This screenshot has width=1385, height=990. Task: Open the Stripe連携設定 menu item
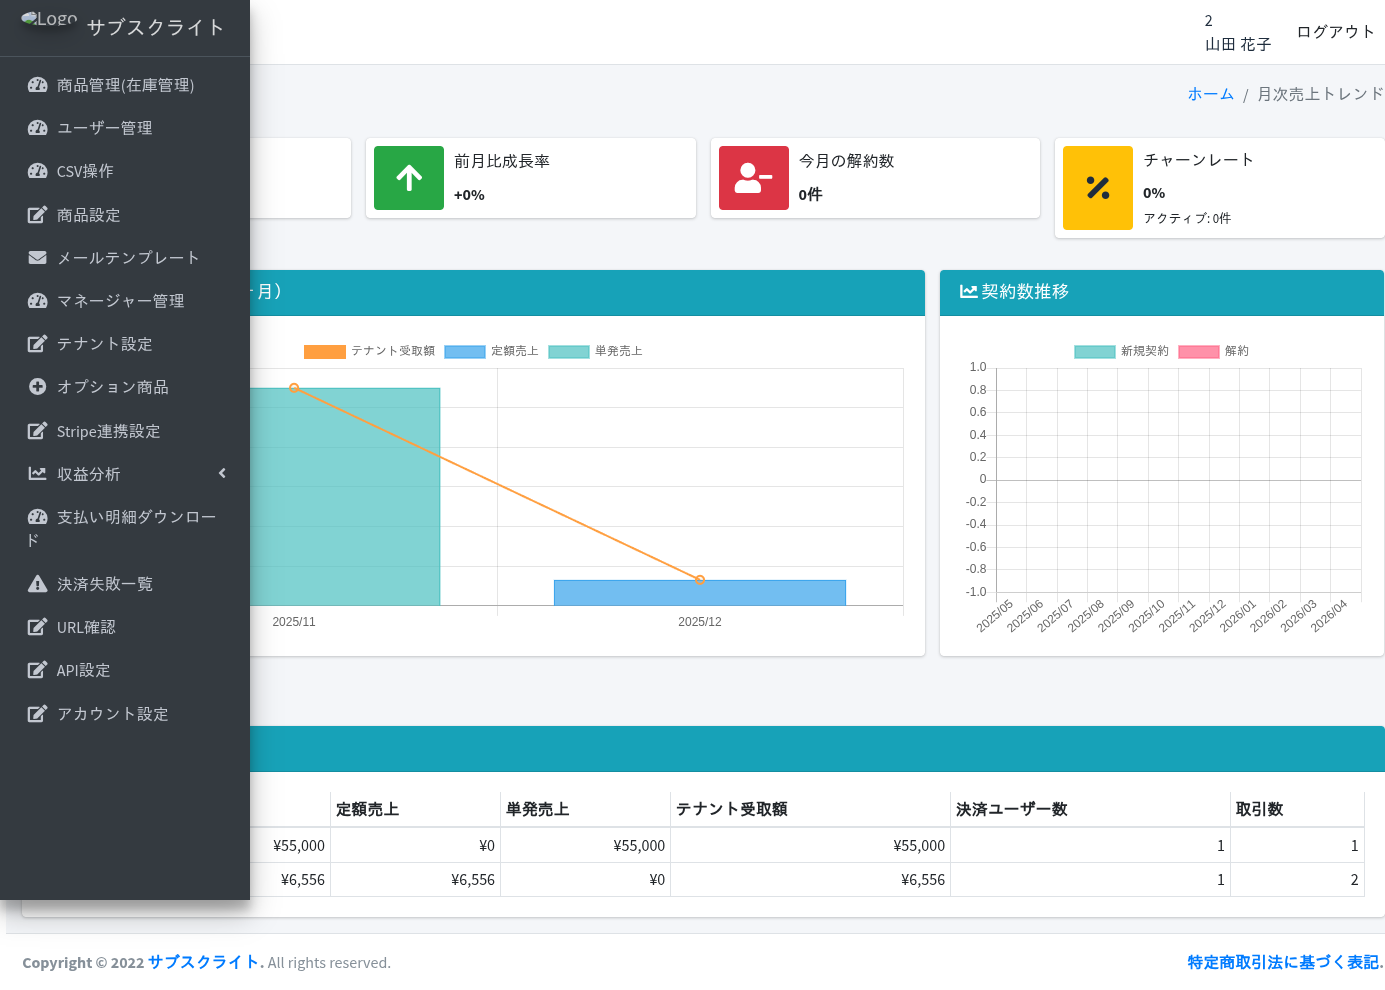(x=108, y=431)
